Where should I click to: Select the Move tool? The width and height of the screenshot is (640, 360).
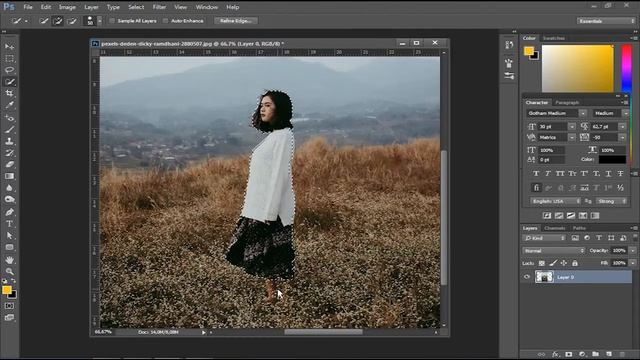coord(9,47)
